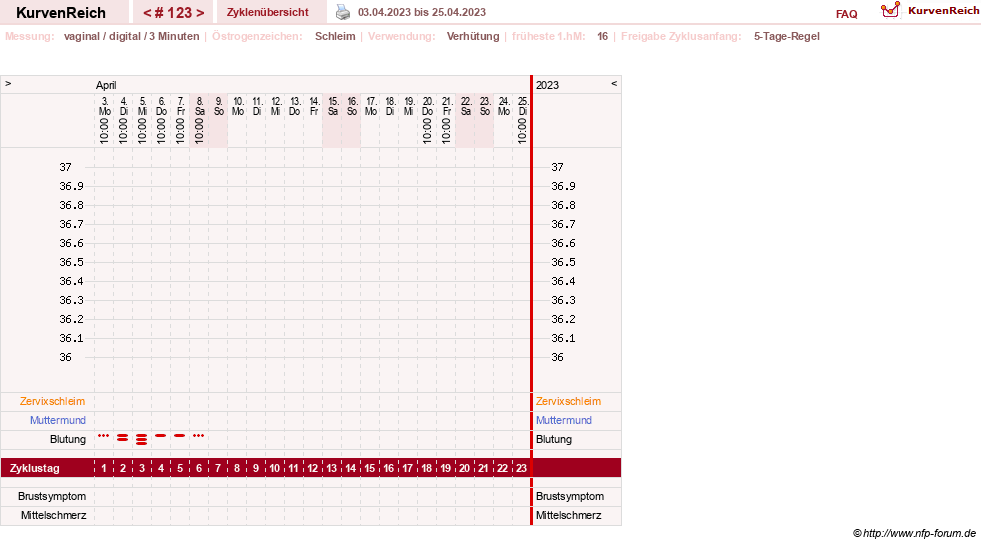Open the FAQ link
This screenshot has width=981, height=545.
pos(846,14)
